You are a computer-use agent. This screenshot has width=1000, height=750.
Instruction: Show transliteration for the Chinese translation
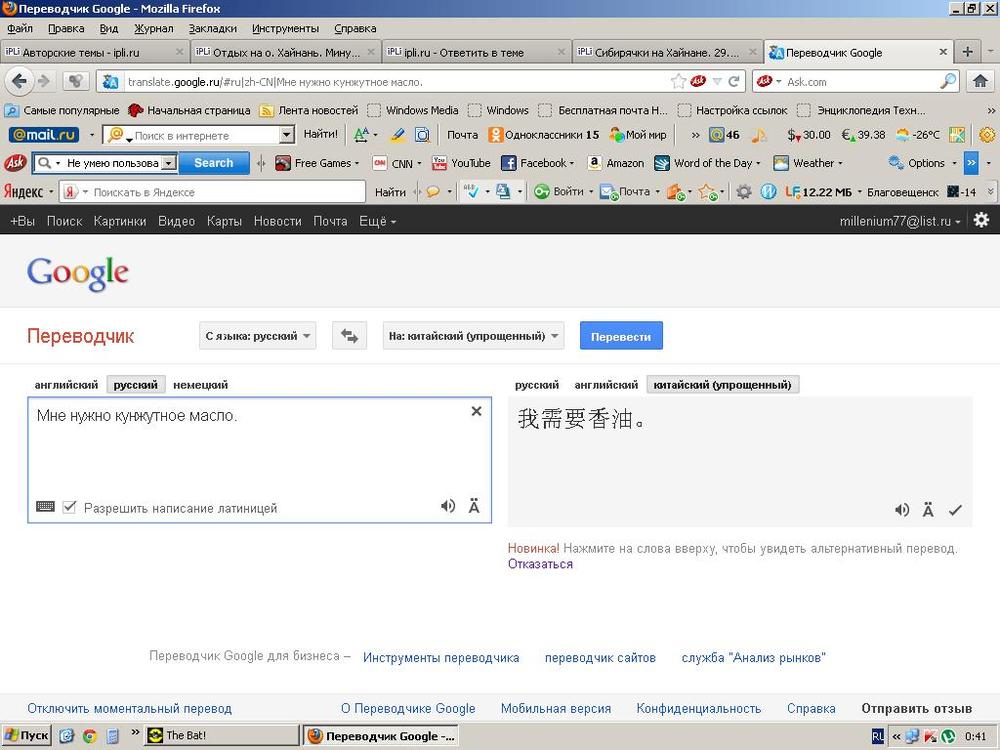[x=928, y=510]
